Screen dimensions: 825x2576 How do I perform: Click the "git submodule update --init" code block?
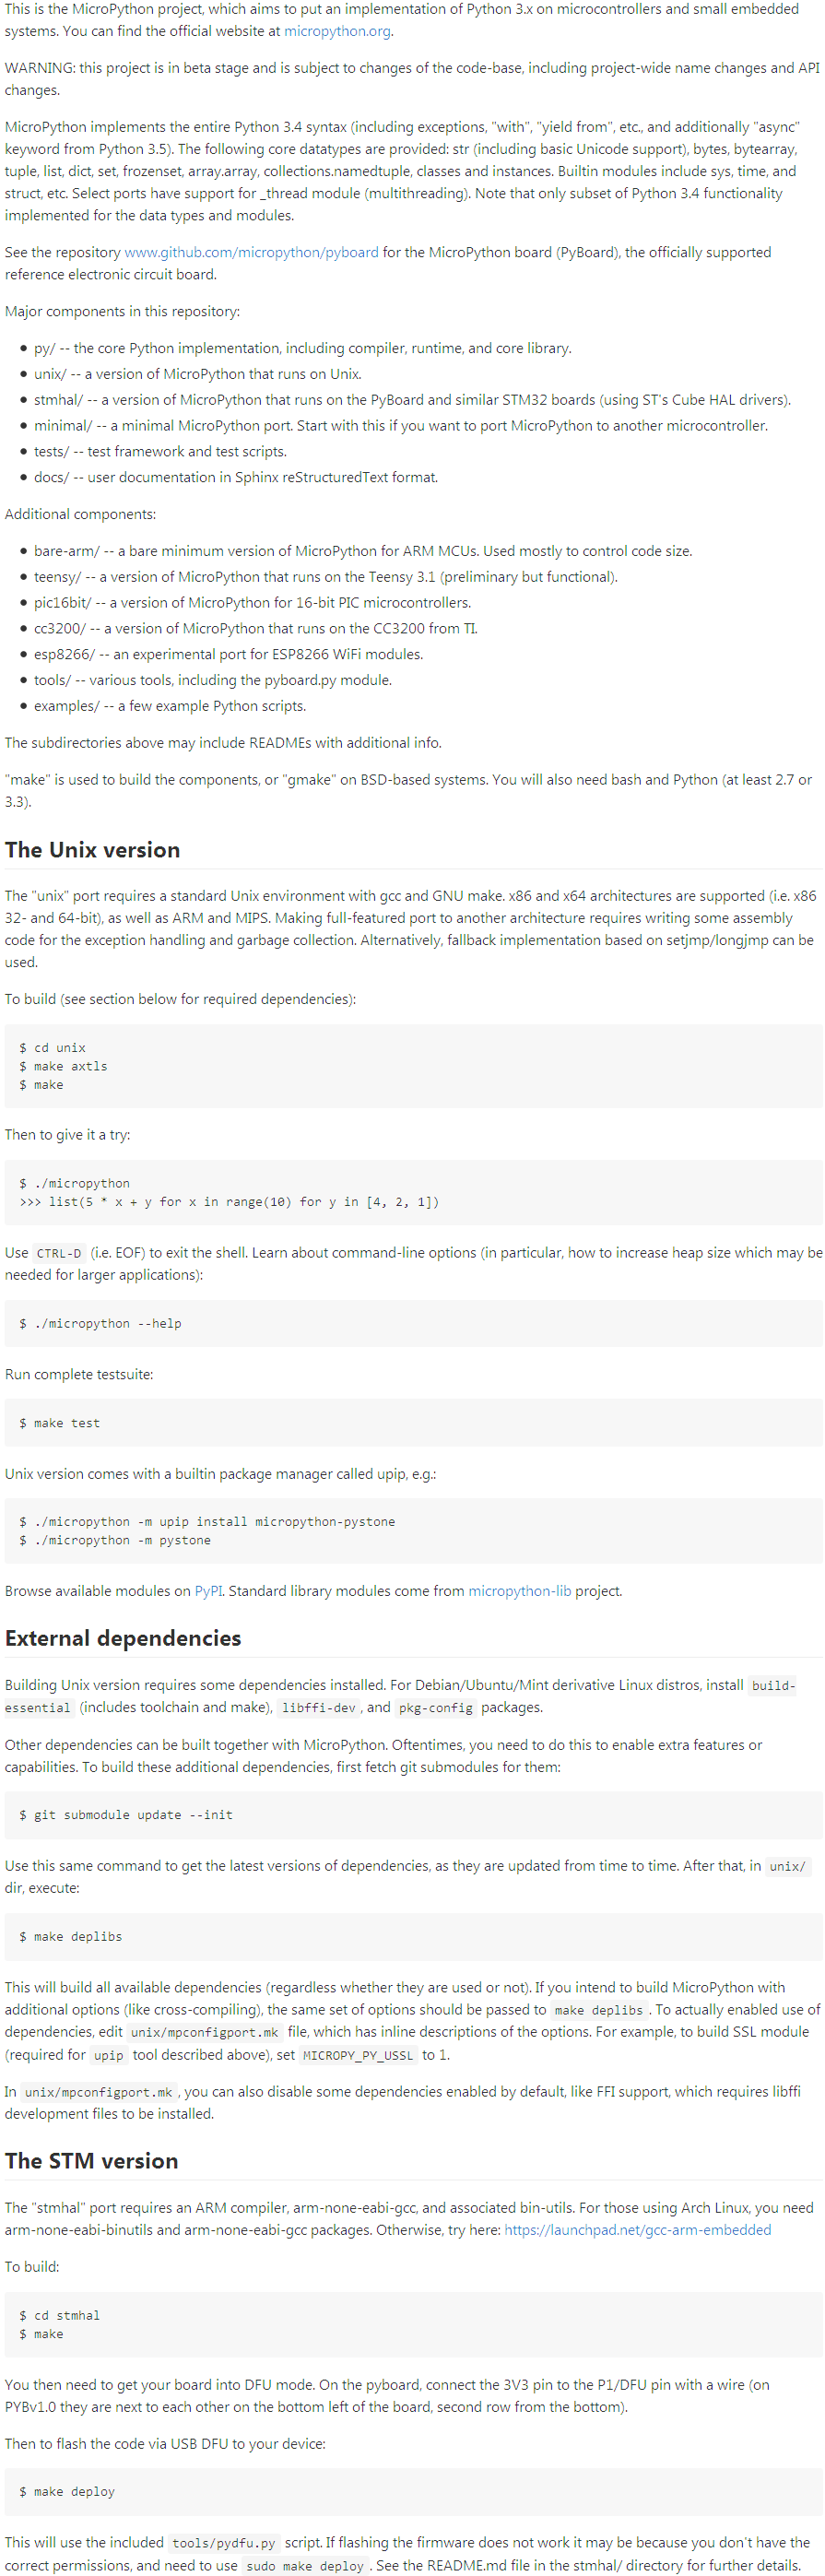[x=413, y=1813]
